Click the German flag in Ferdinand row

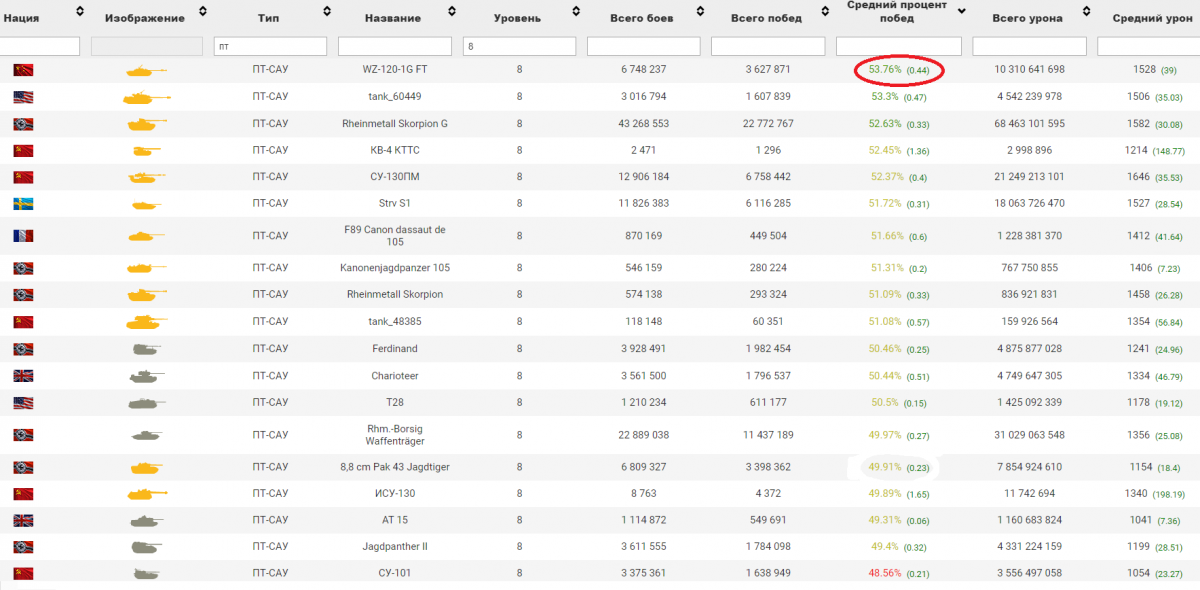click(x=23, y=349)
